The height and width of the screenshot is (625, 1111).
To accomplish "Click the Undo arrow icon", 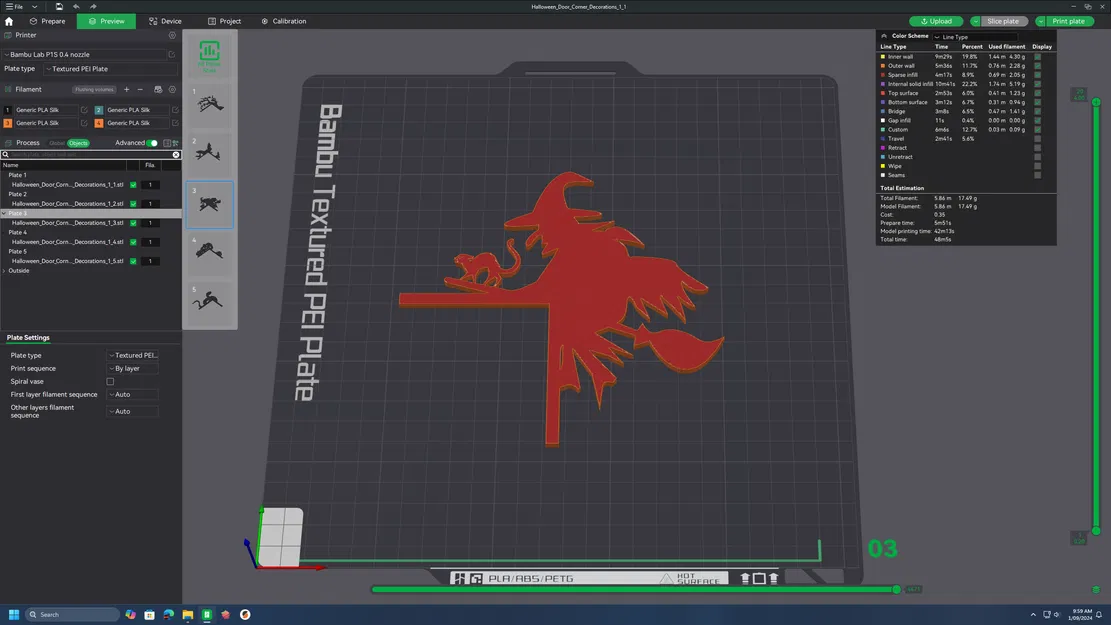I will click(76, 6).
